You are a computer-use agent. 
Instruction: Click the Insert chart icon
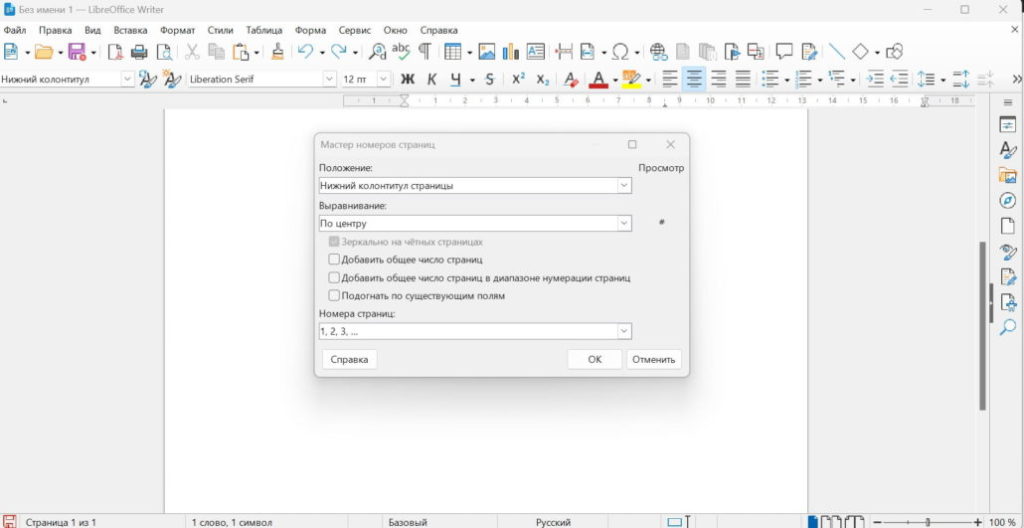[x=510, y=52]
